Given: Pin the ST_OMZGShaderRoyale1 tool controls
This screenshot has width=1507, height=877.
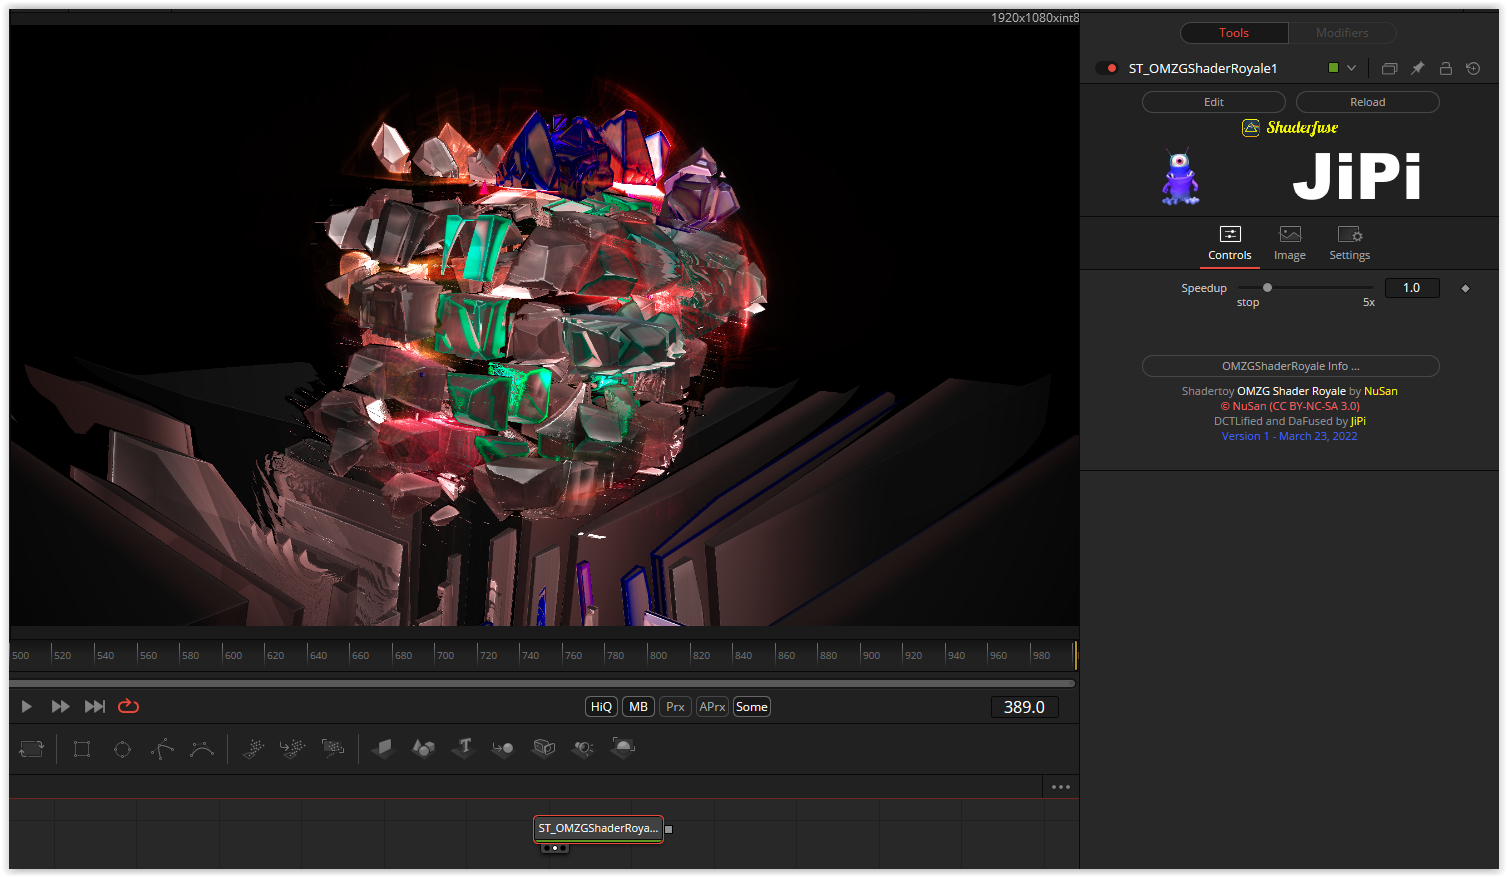Looking at the screenshot, I should click(x=1417, y=68).
